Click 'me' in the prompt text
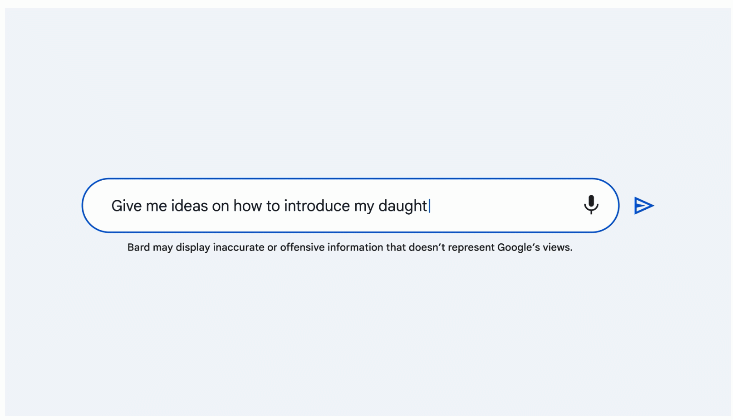733x420 pixels. pyautogui.click(x=156, y=206)
